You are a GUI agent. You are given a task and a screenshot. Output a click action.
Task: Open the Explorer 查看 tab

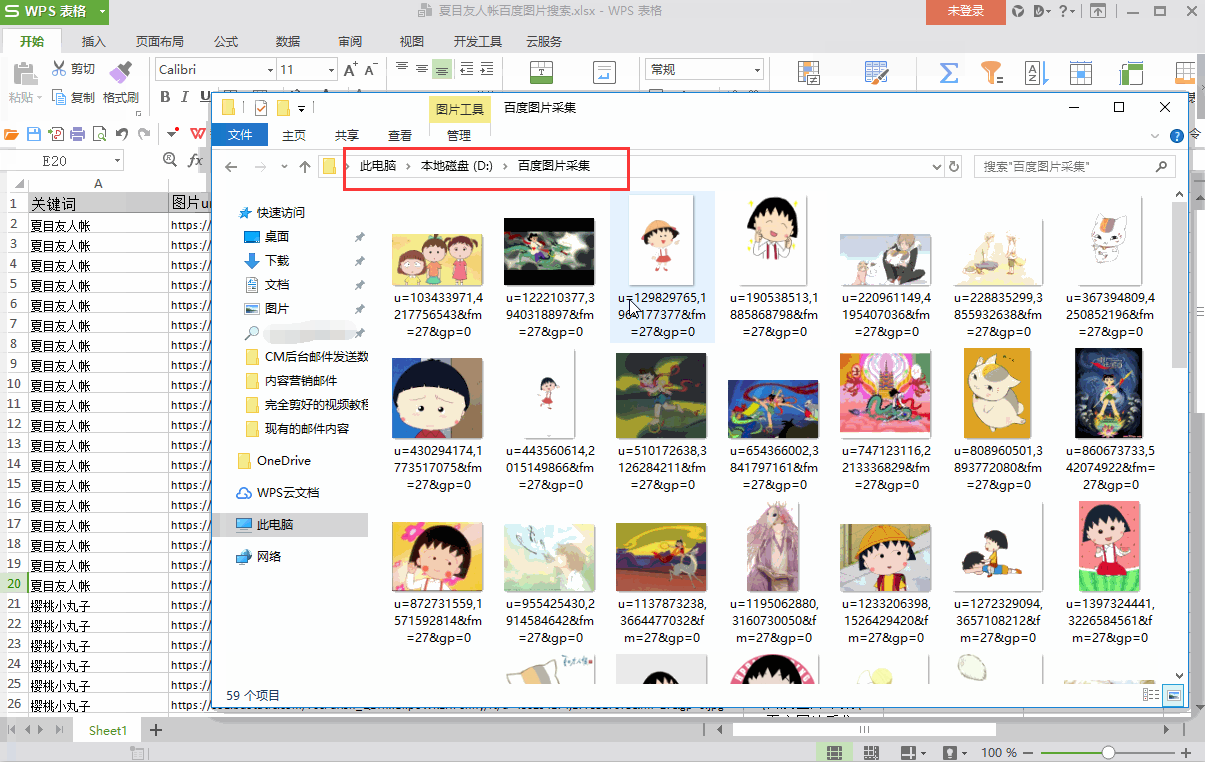[400, 135]
